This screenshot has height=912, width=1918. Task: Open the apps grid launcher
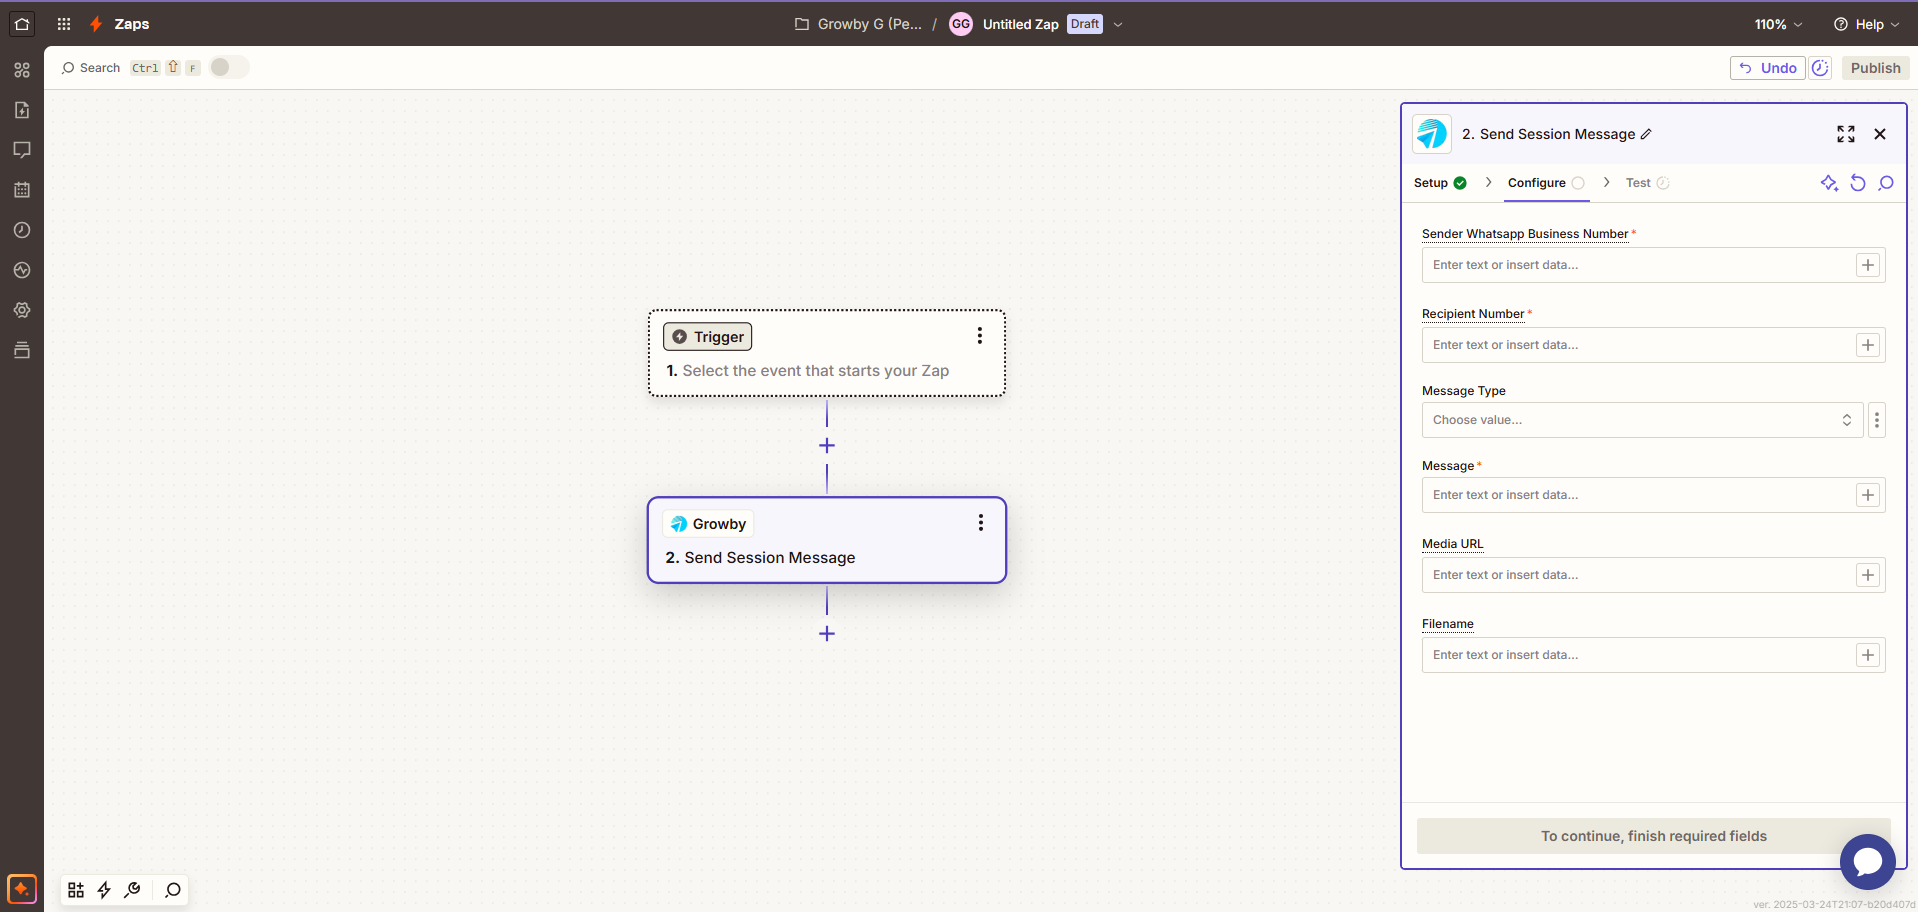(x=64, y=24)
